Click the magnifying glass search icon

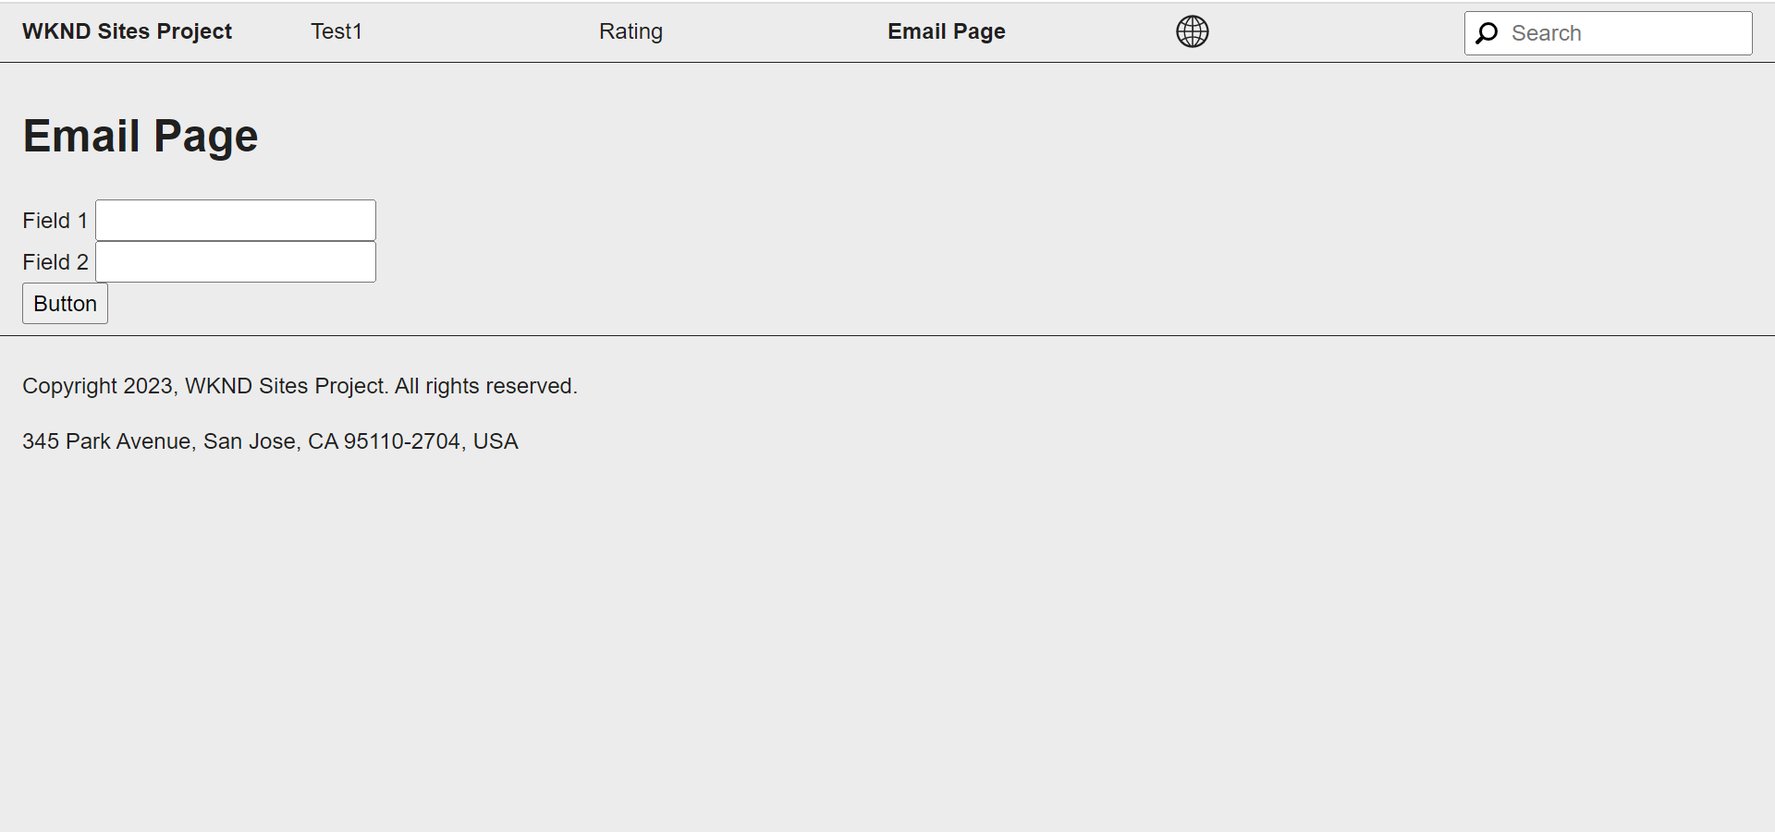click(1486, 32)
